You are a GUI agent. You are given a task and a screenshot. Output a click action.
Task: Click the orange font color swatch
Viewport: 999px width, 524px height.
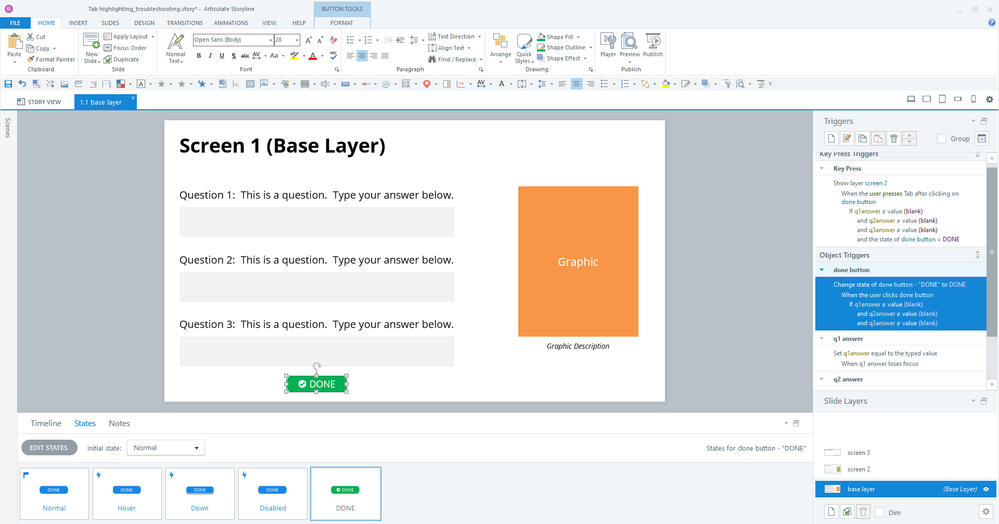pyautogui.click(x=313, y=56)
